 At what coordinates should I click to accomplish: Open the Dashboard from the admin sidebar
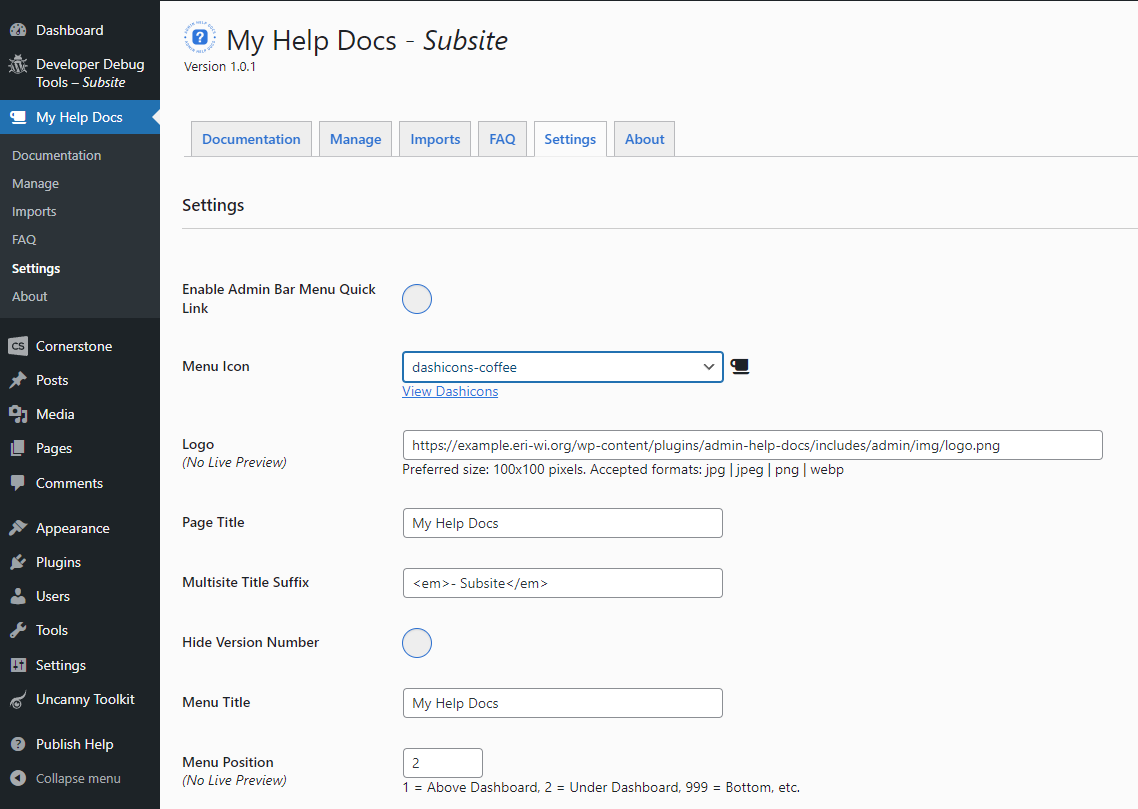[x=17, y=29]
